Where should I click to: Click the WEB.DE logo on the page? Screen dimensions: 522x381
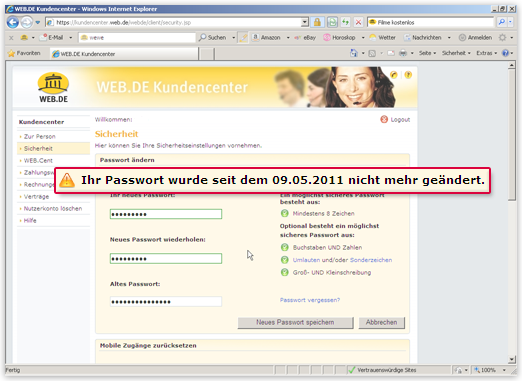point(53,88)
